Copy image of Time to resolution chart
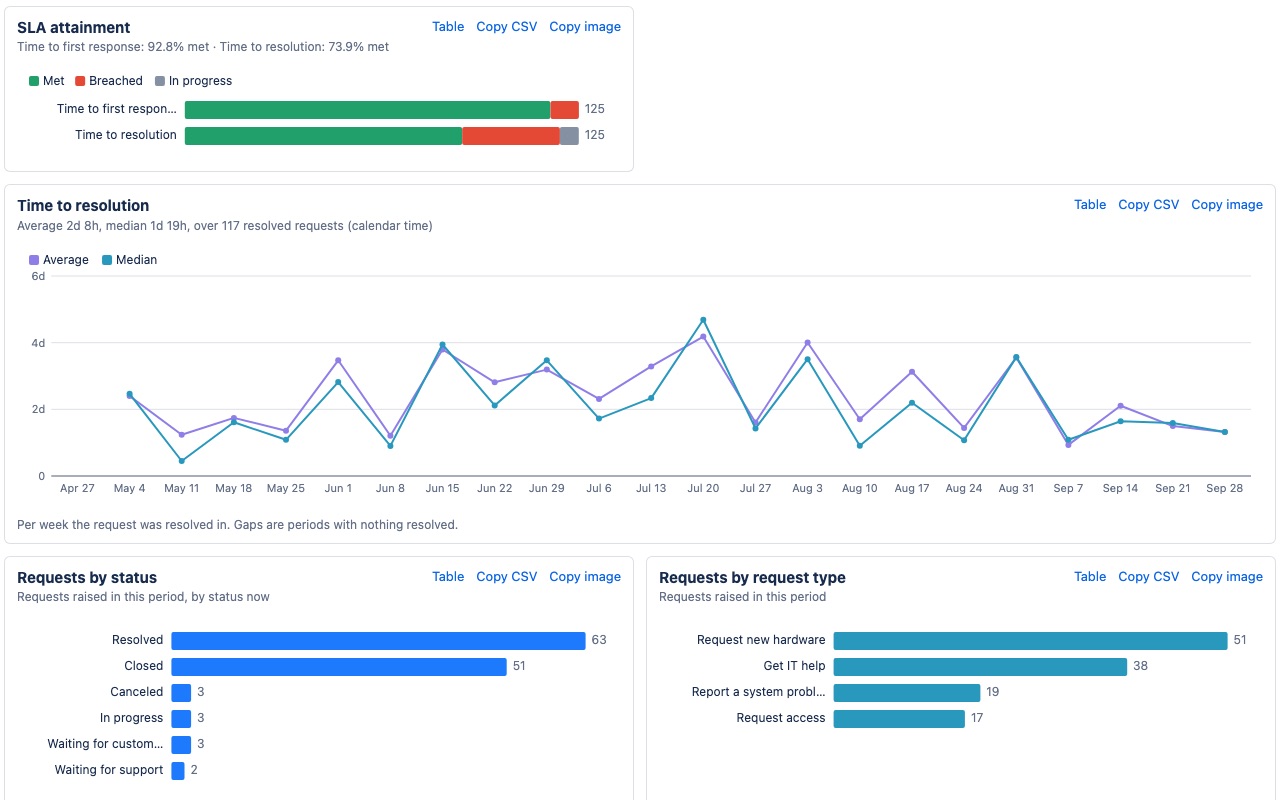The width and height of the screenshot is (1280, 800). (1227, 205)
